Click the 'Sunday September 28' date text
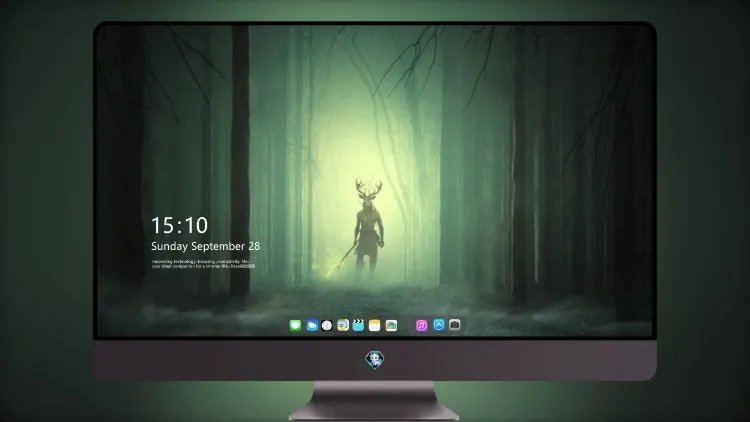The width and height of the screenshot is (750, 422). coord(206,246)
